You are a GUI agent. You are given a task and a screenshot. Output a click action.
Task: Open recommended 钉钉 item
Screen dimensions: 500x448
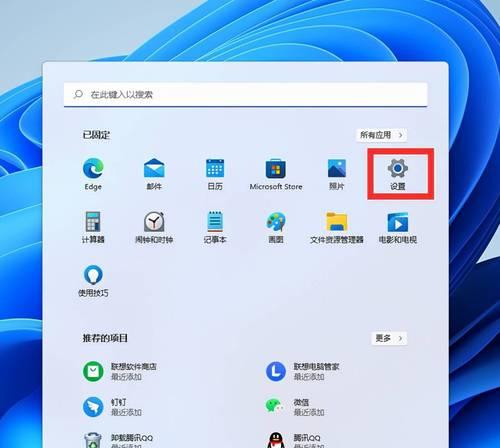coord(112,407)
